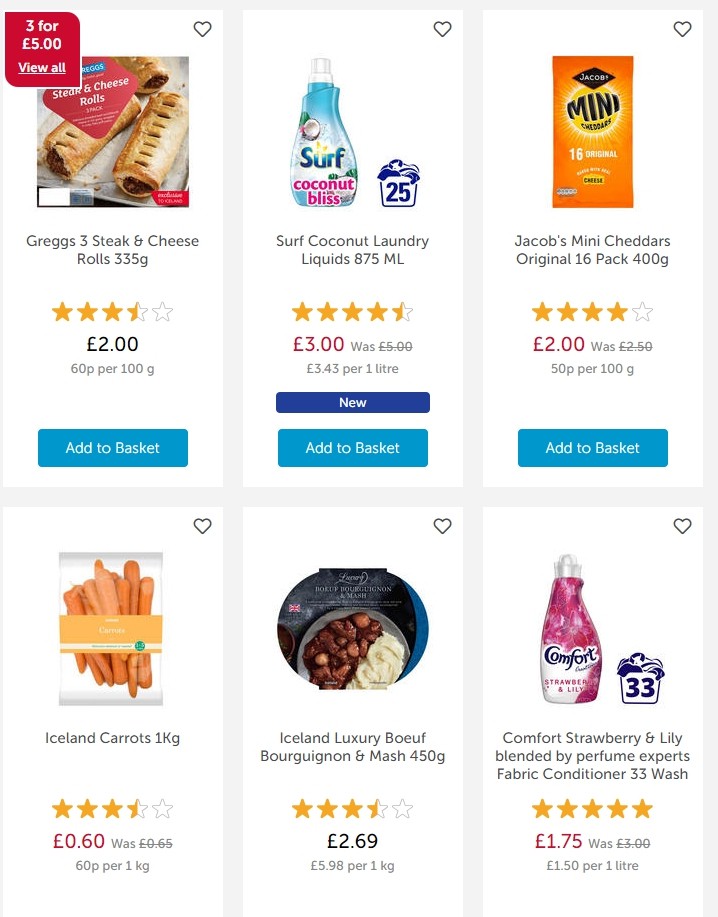Click the Boeuf Bourguignon & Mash product image
The image size is (718, 917).
(352, 629)
